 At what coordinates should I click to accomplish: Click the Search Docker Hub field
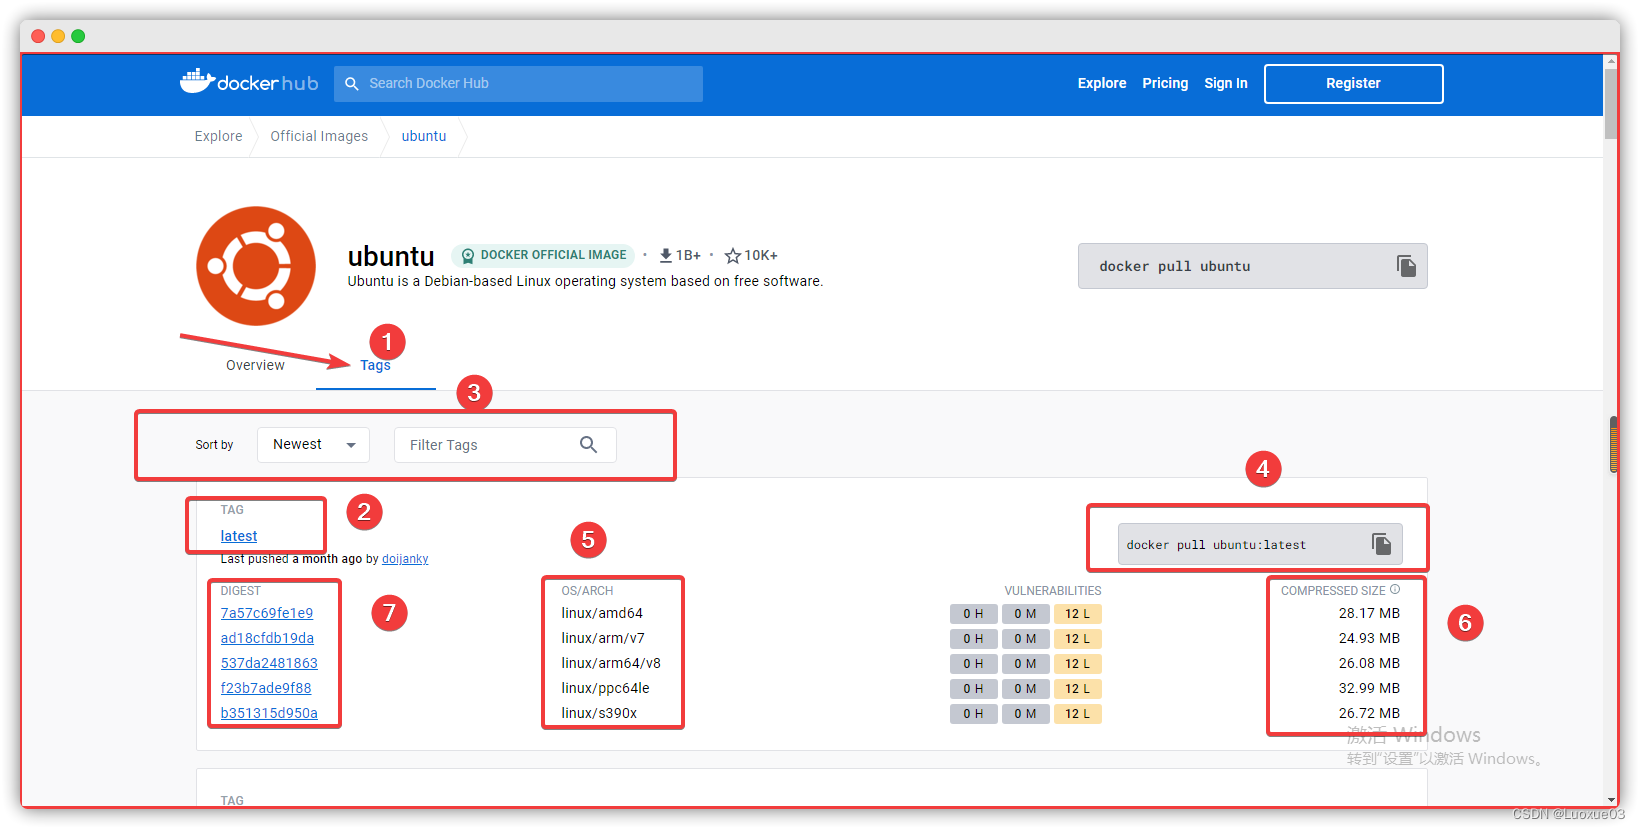(518, 84)
